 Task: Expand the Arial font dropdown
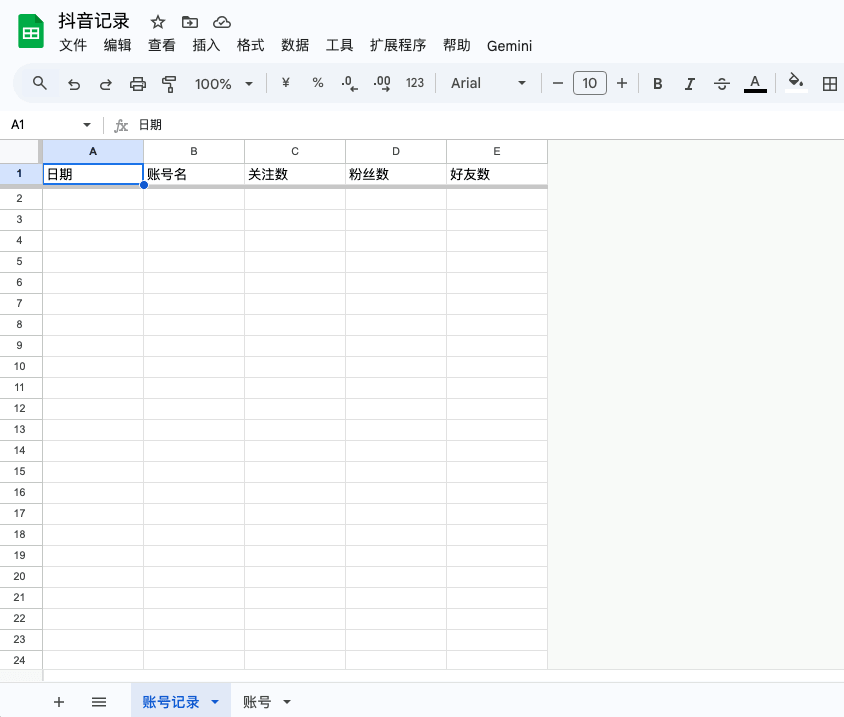click(x=488, y=84)
